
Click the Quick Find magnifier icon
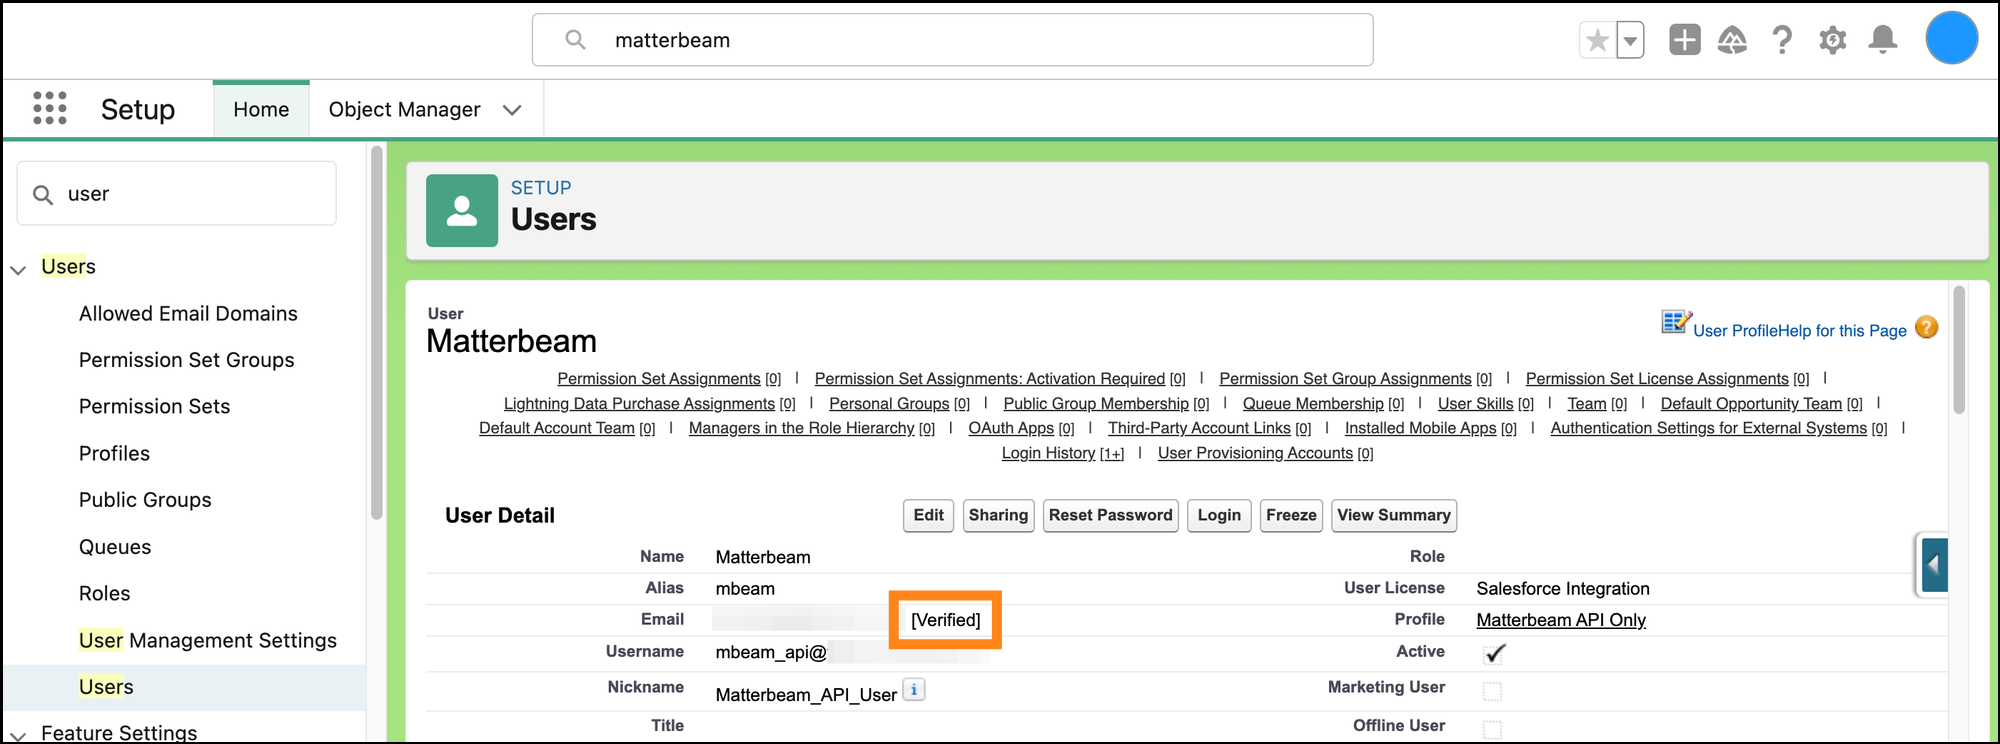coord(43,194)
